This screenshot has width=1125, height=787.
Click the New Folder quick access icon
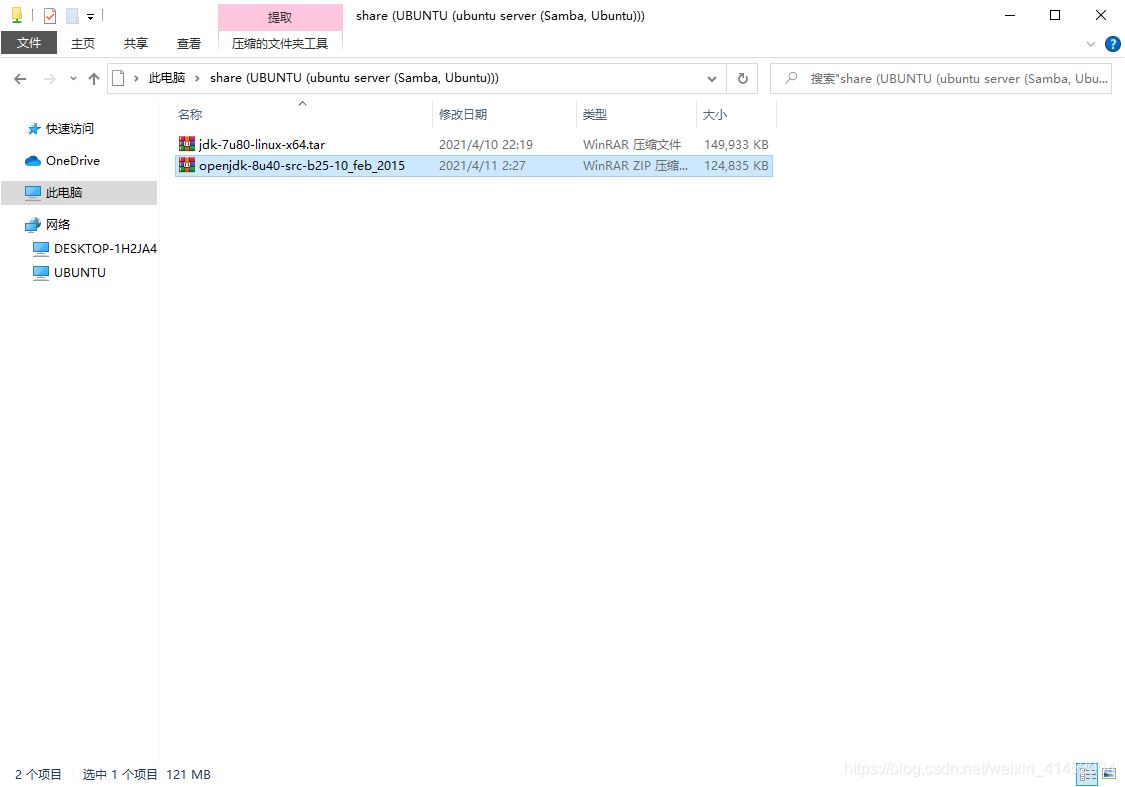[x=72, y=16]
